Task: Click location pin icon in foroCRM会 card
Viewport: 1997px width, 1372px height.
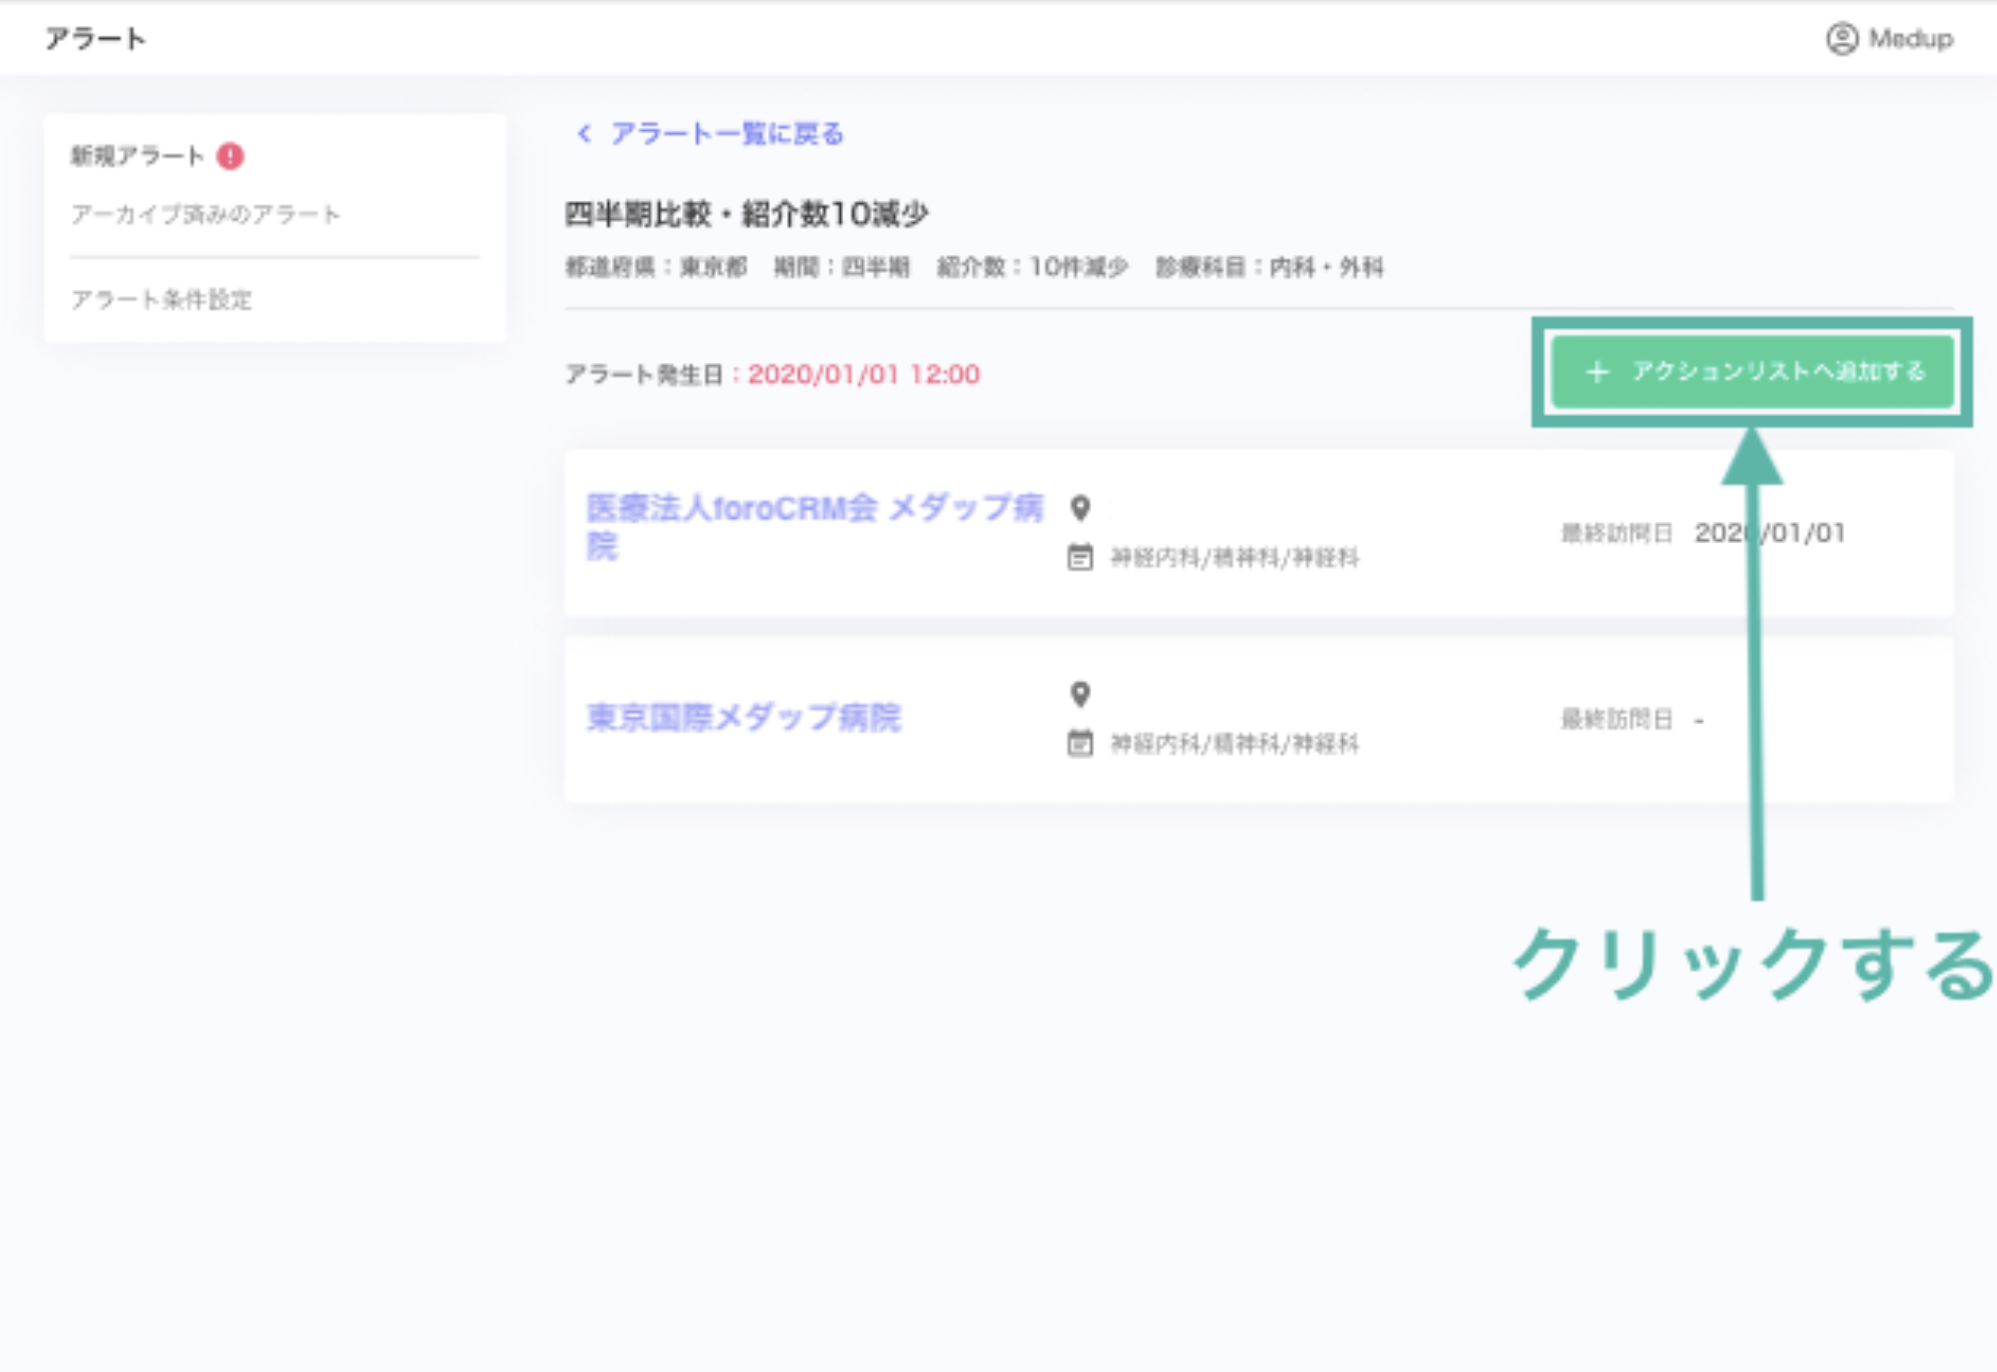Action: point(1080,508)
